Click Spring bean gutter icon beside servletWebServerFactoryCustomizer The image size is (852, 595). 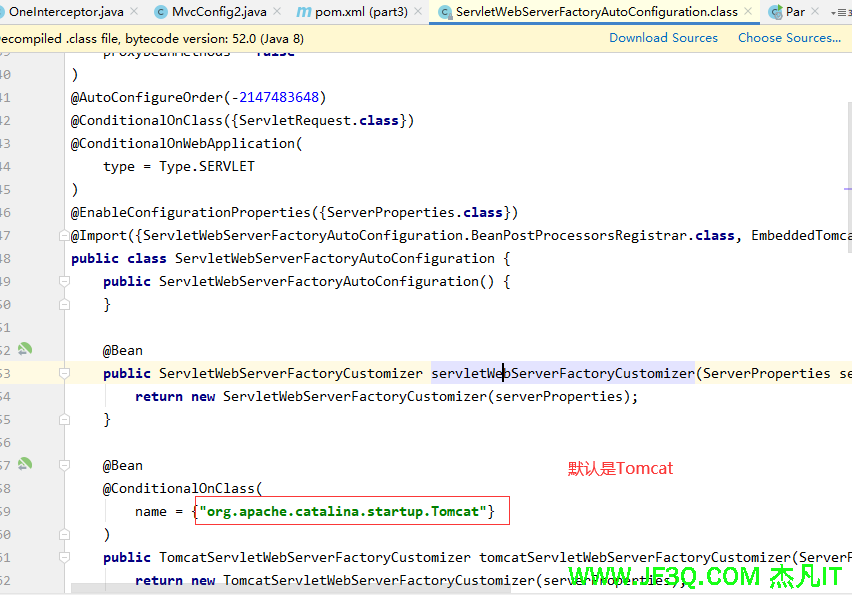tap(24, 350)
